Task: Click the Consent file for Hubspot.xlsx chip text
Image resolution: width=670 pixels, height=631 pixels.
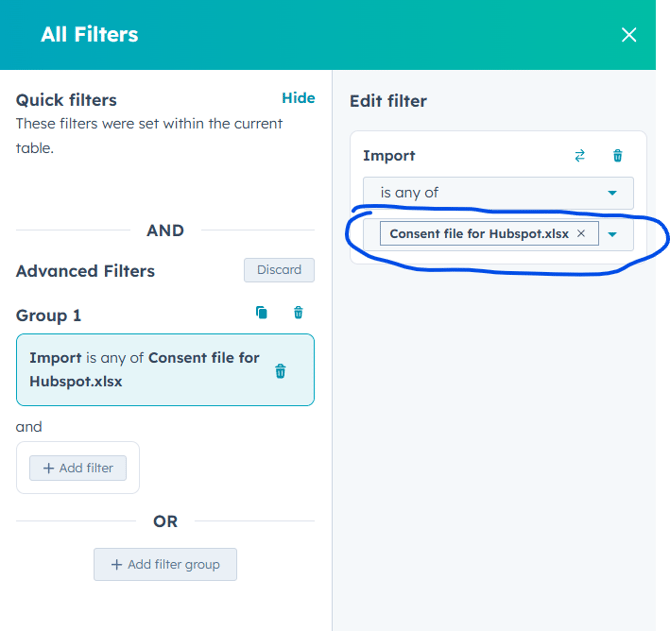Action: [x=478, y=234]
